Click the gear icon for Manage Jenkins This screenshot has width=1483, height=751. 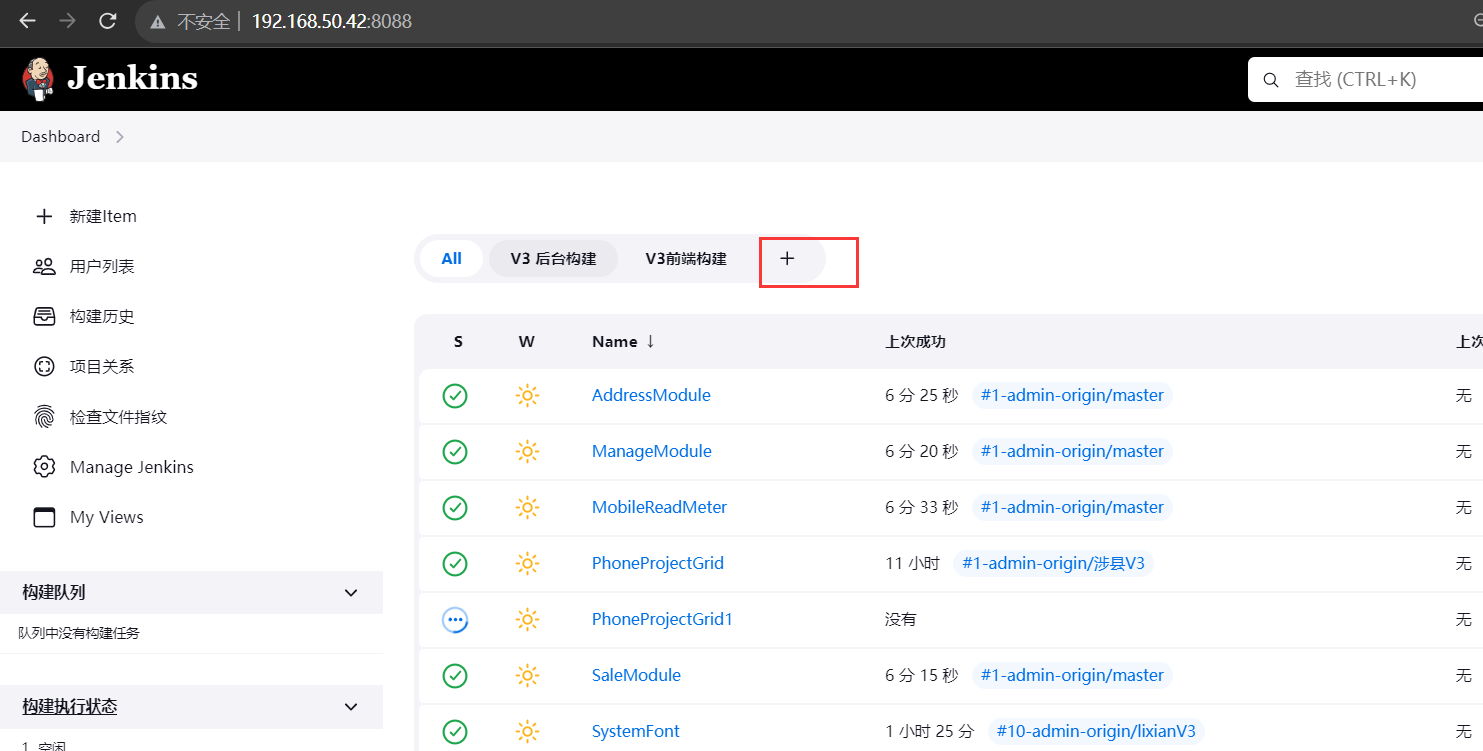click(44, 467)
